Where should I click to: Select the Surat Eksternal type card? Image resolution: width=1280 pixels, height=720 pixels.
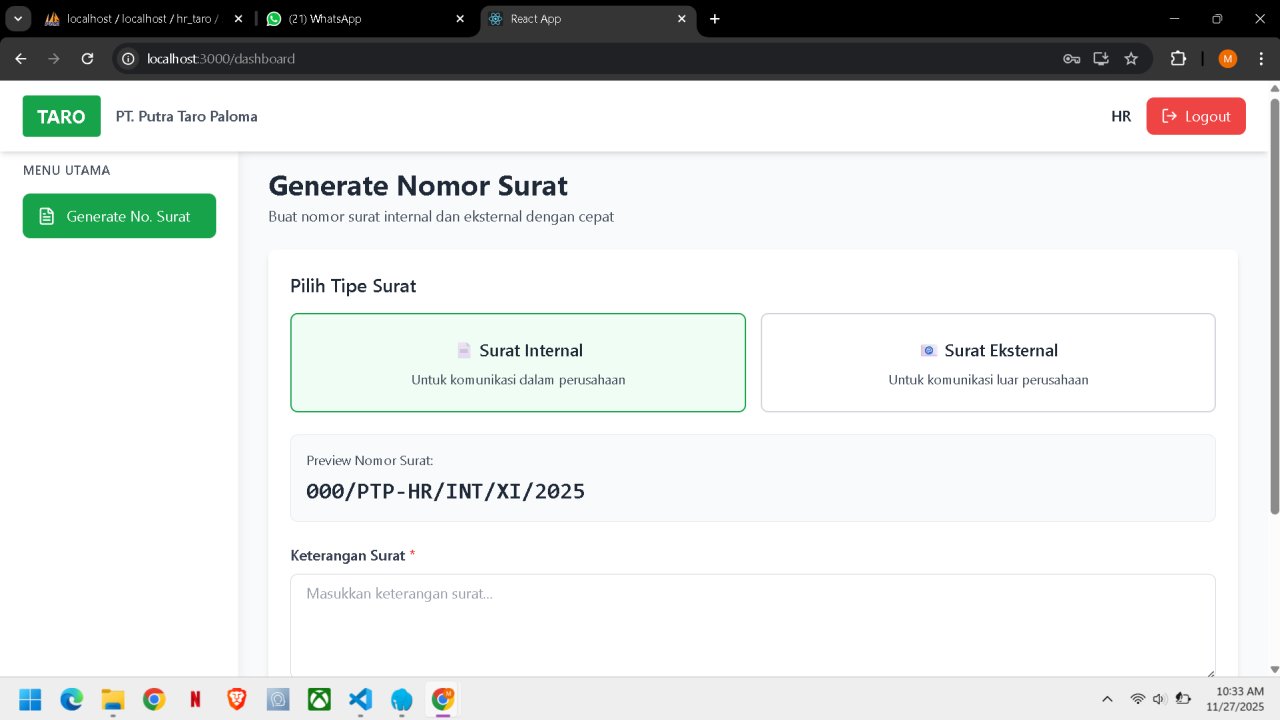(987, 362)
